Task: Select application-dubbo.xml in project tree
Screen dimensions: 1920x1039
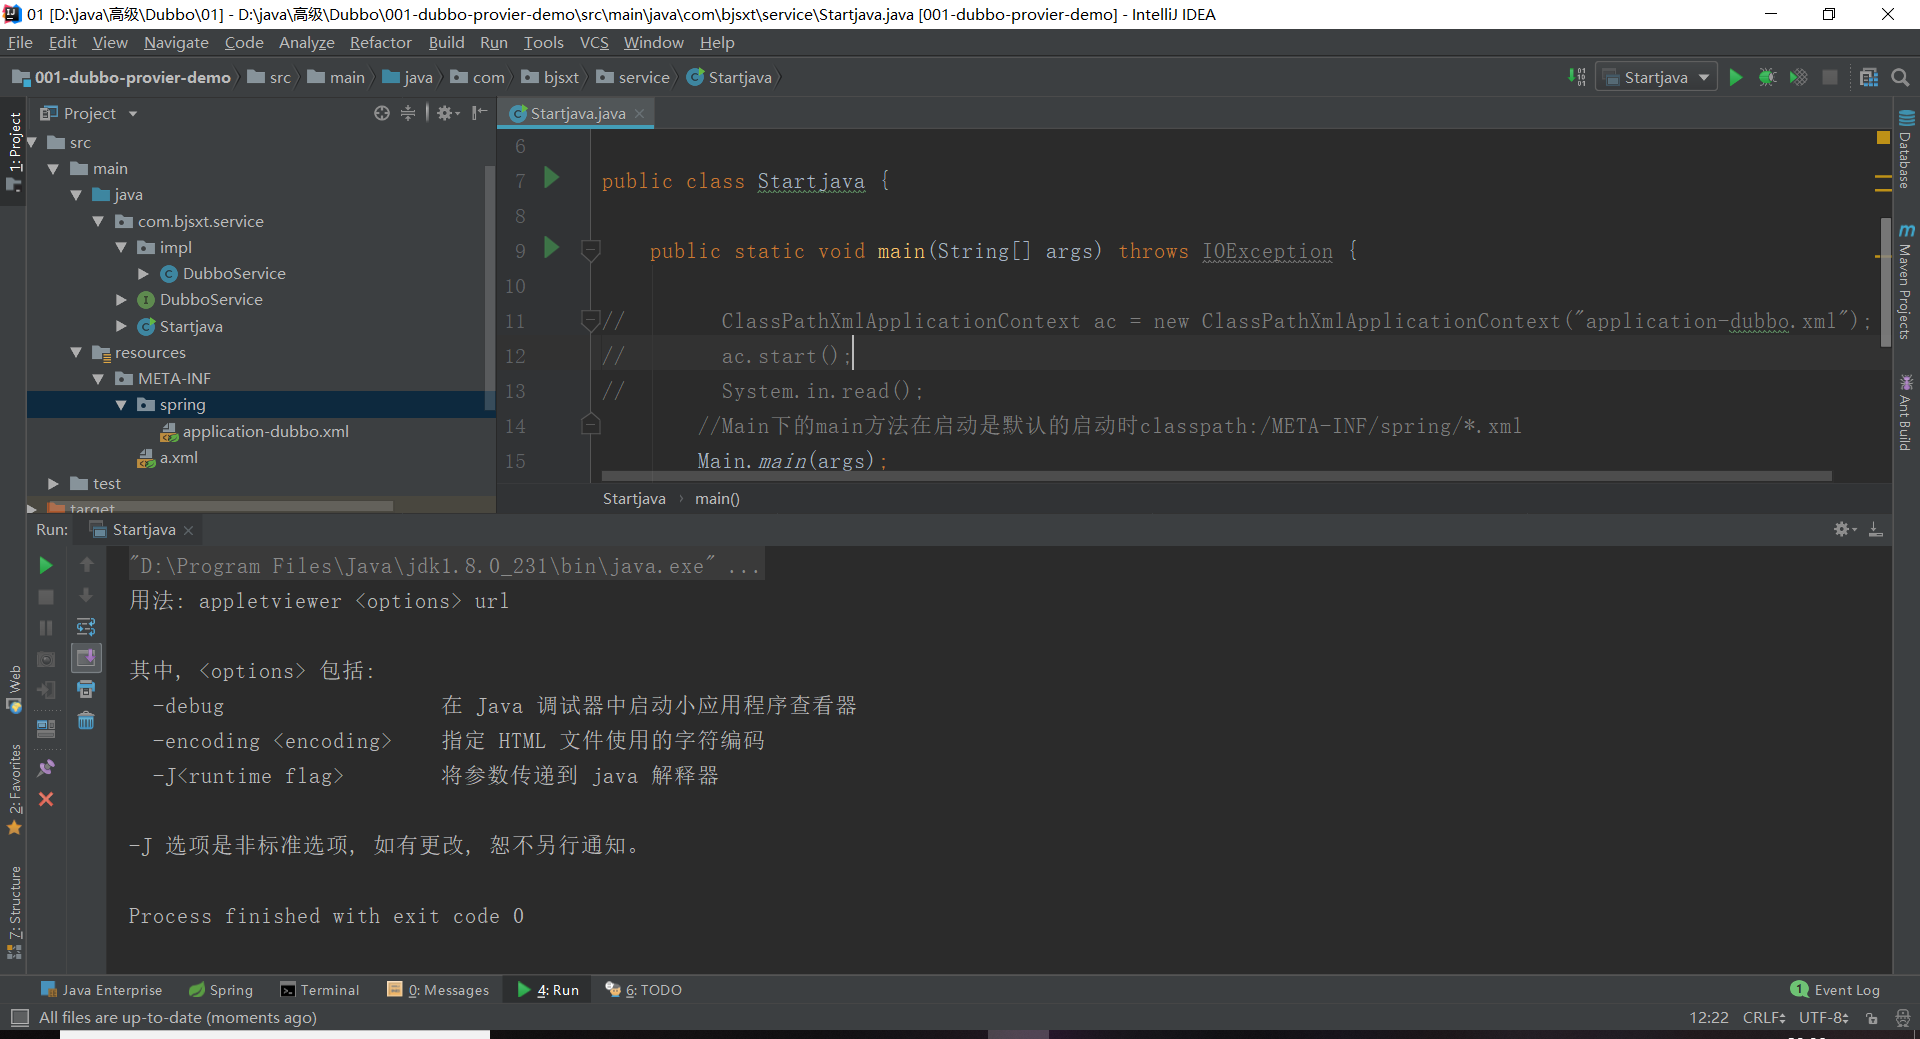Action: (x=265, y=431)
